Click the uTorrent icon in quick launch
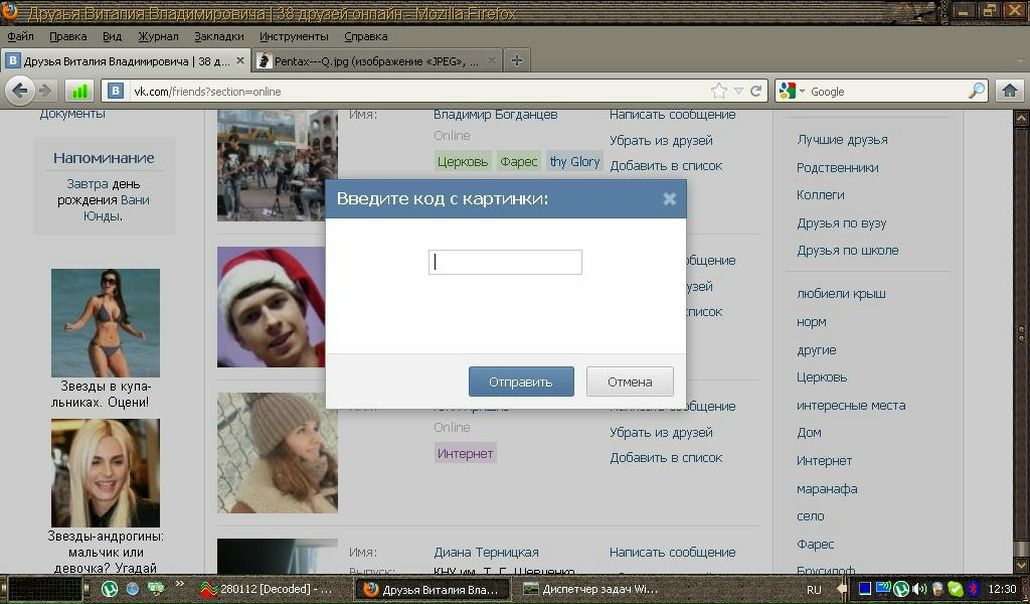Image resolution: width=1030 pixels, height=604 pixels. pos(109,589)
